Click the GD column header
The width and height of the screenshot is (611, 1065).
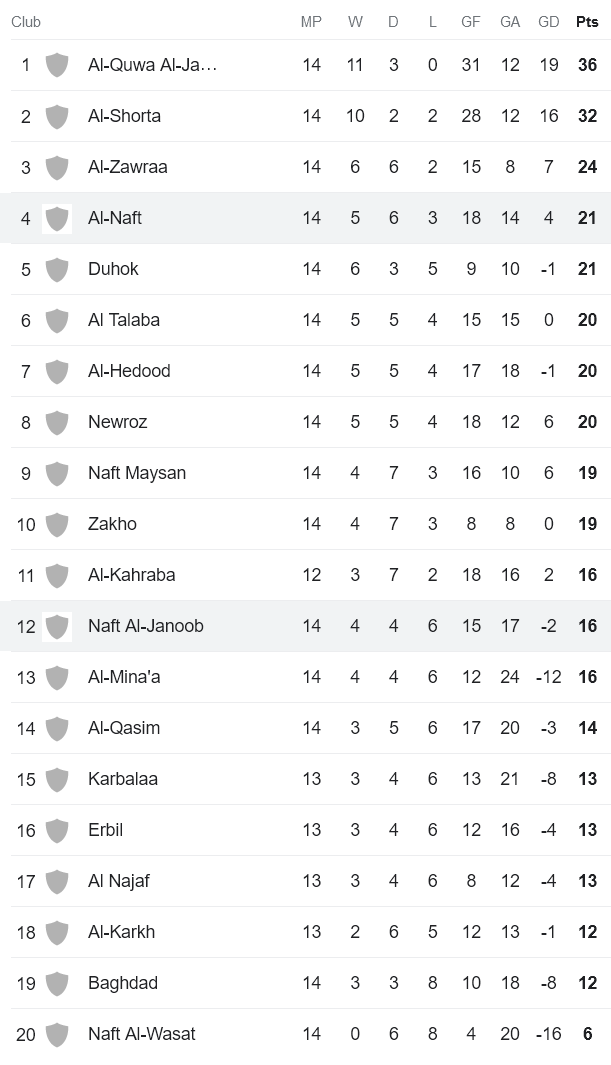pyautogui.click(x=548, y=22)
